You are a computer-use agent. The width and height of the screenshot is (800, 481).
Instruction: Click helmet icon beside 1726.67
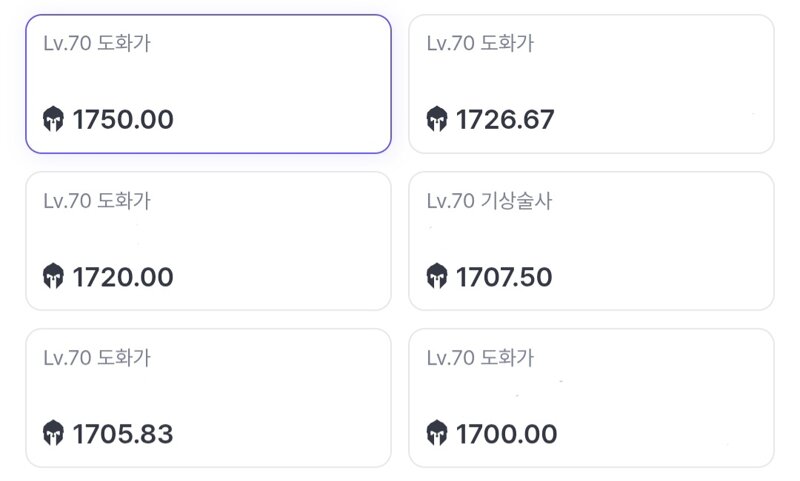click(x=437, y=119)
